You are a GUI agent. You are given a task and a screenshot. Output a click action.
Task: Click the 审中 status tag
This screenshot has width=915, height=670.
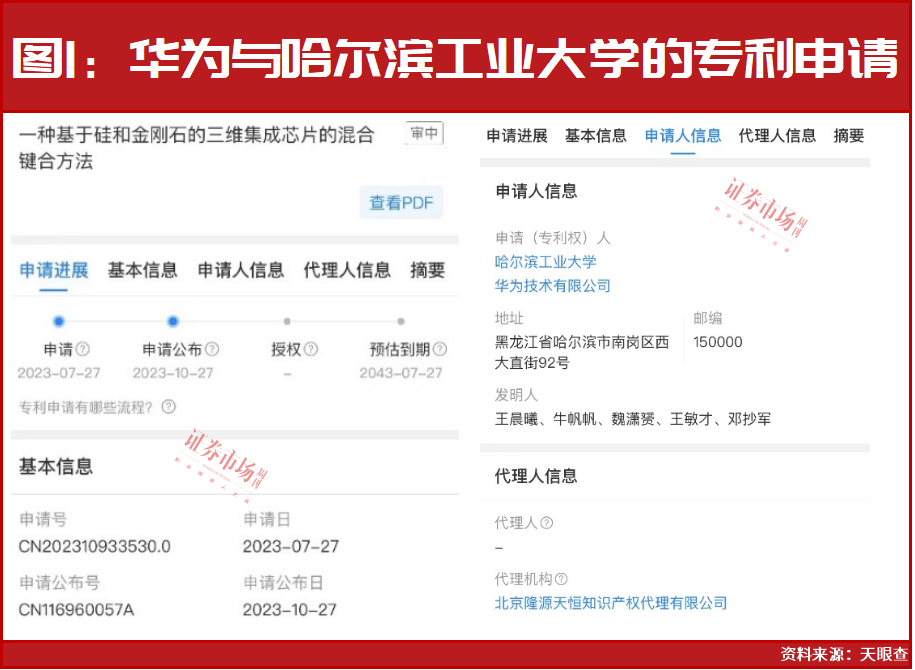point(424,134)
